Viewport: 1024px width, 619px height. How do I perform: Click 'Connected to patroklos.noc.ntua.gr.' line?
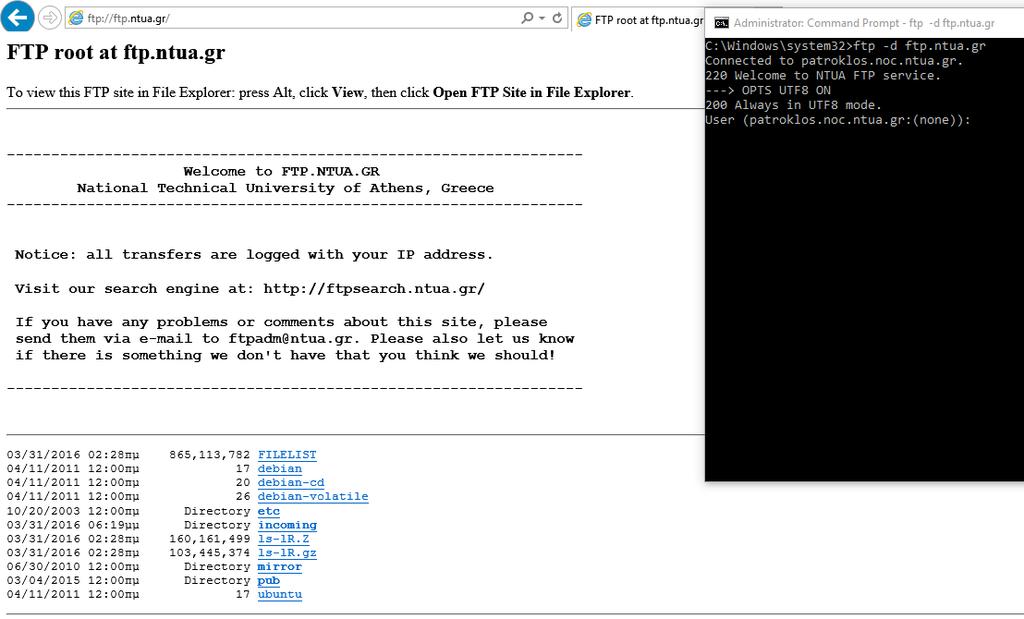click(x=834, y=61)
